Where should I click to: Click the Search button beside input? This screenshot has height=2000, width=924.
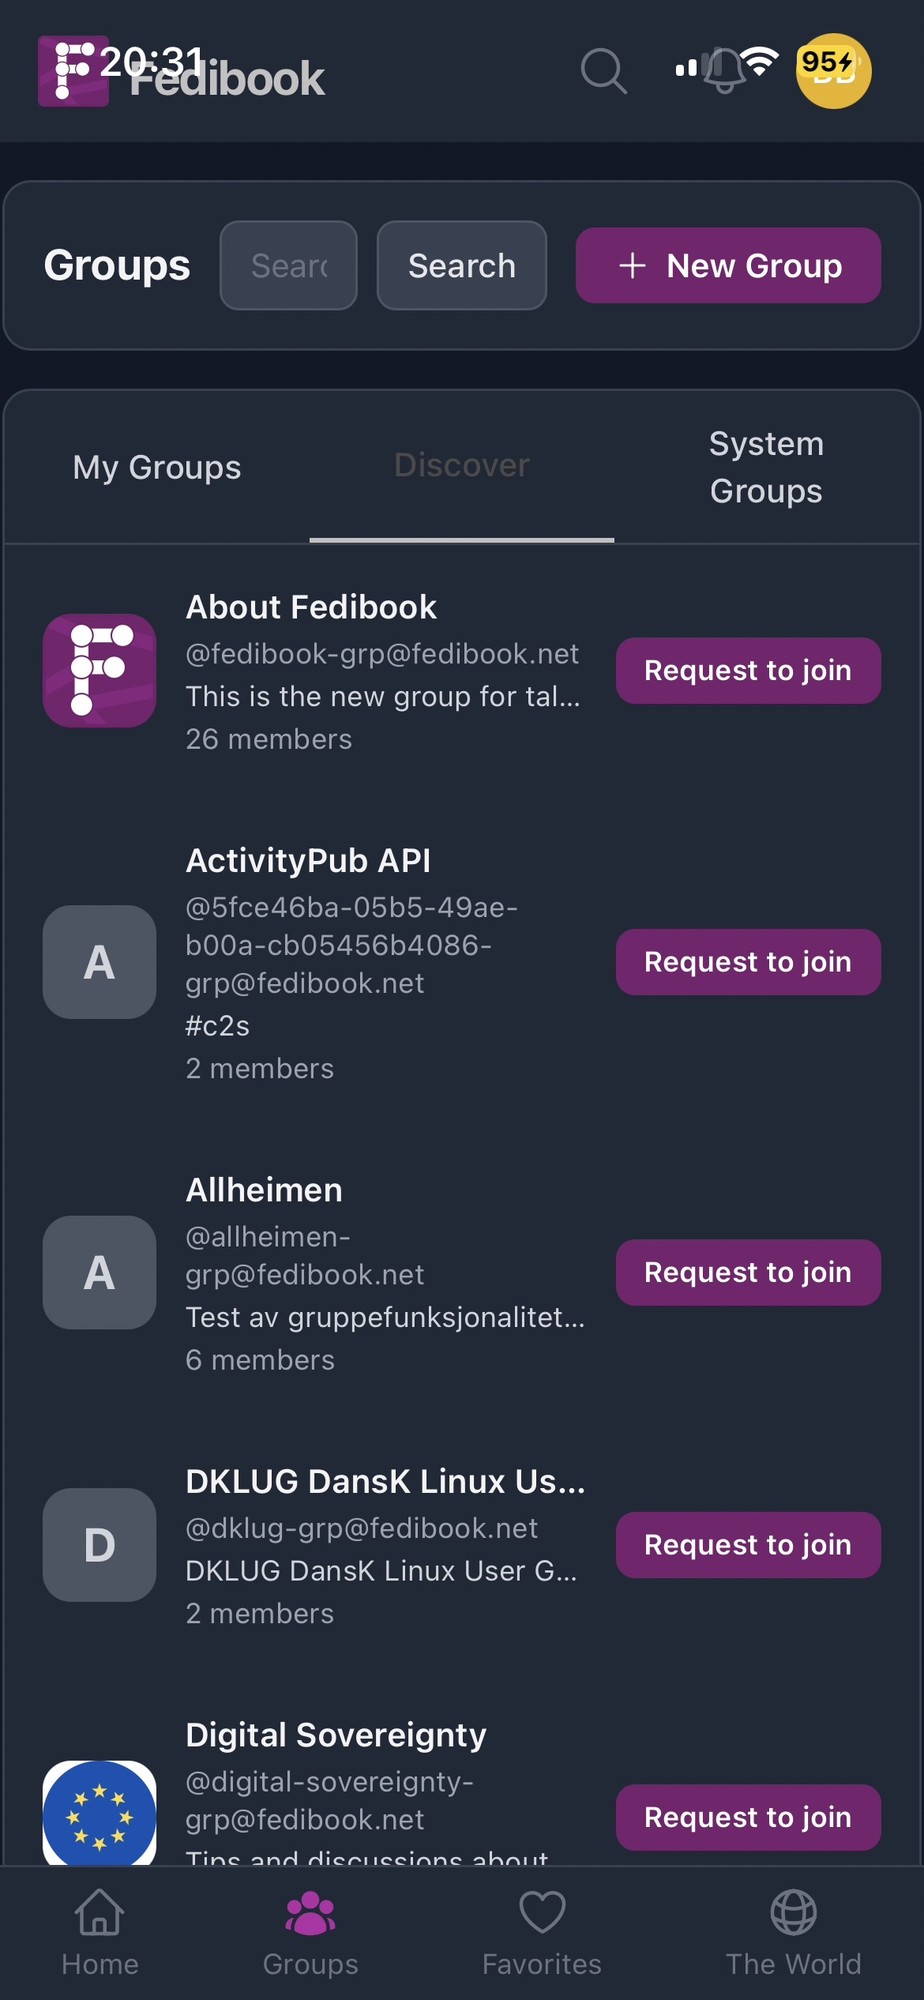click(462, 265)
